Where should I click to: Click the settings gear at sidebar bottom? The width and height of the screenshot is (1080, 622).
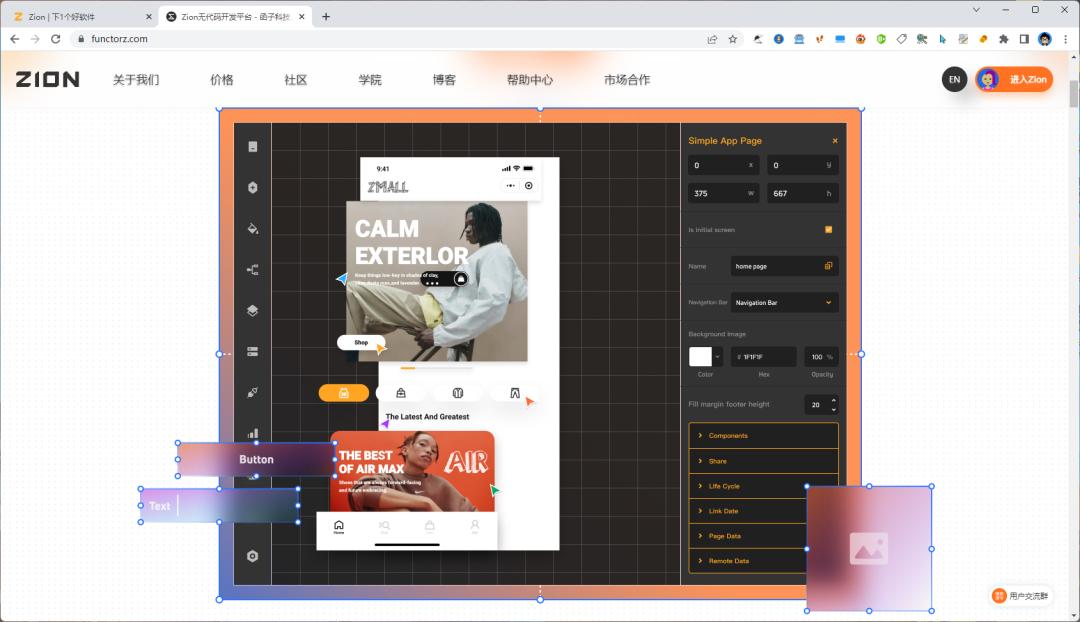click(252, 555)
